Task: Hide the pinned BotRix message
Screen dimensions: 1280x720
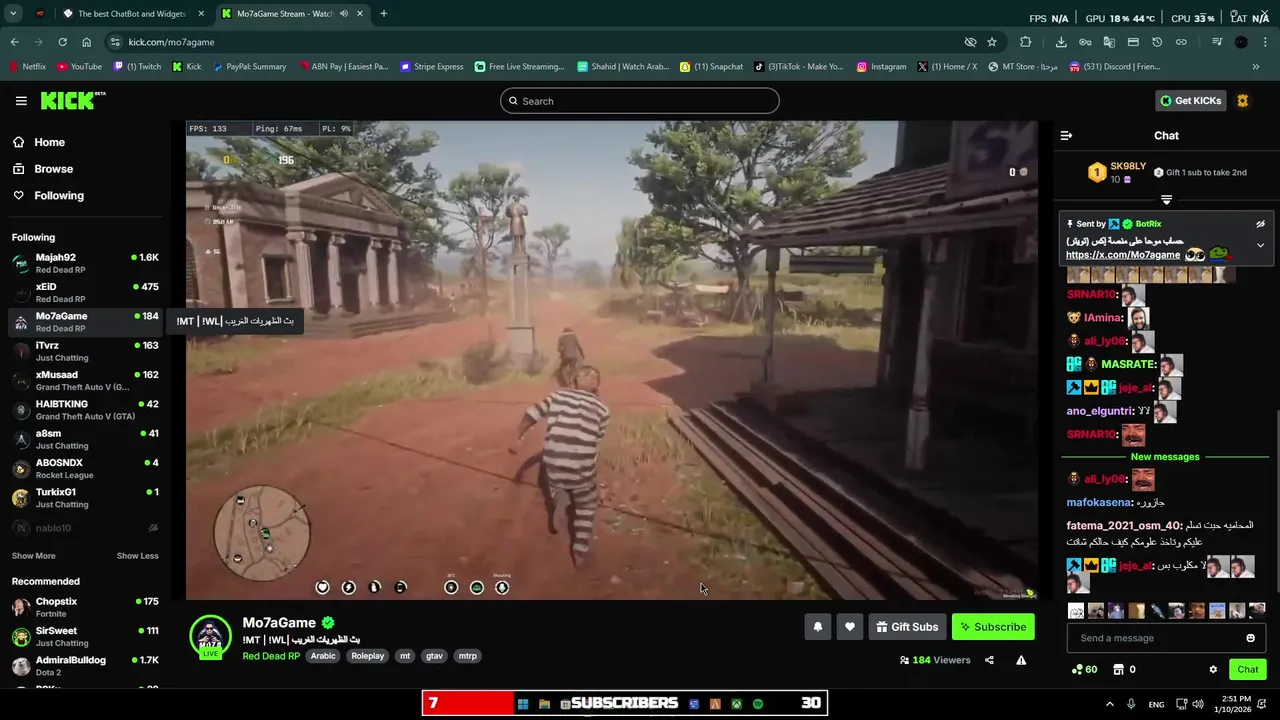Action: click(1260, 224)
